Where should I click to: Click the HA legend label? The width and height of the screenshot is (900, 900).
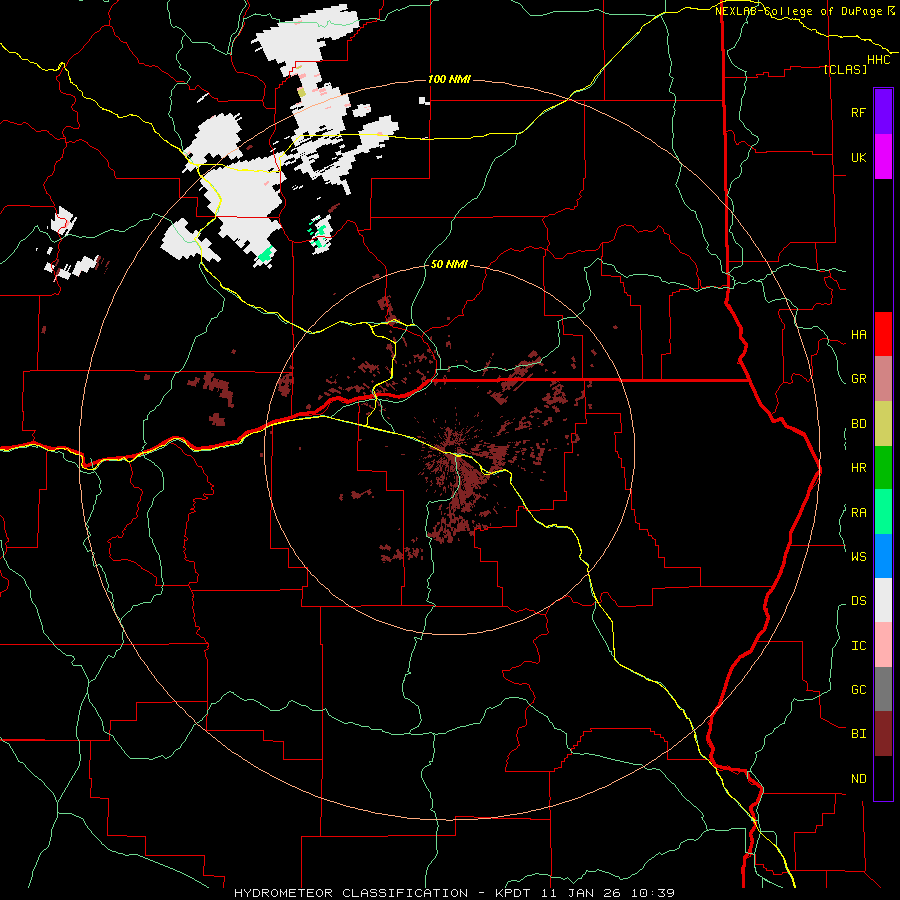858,335
